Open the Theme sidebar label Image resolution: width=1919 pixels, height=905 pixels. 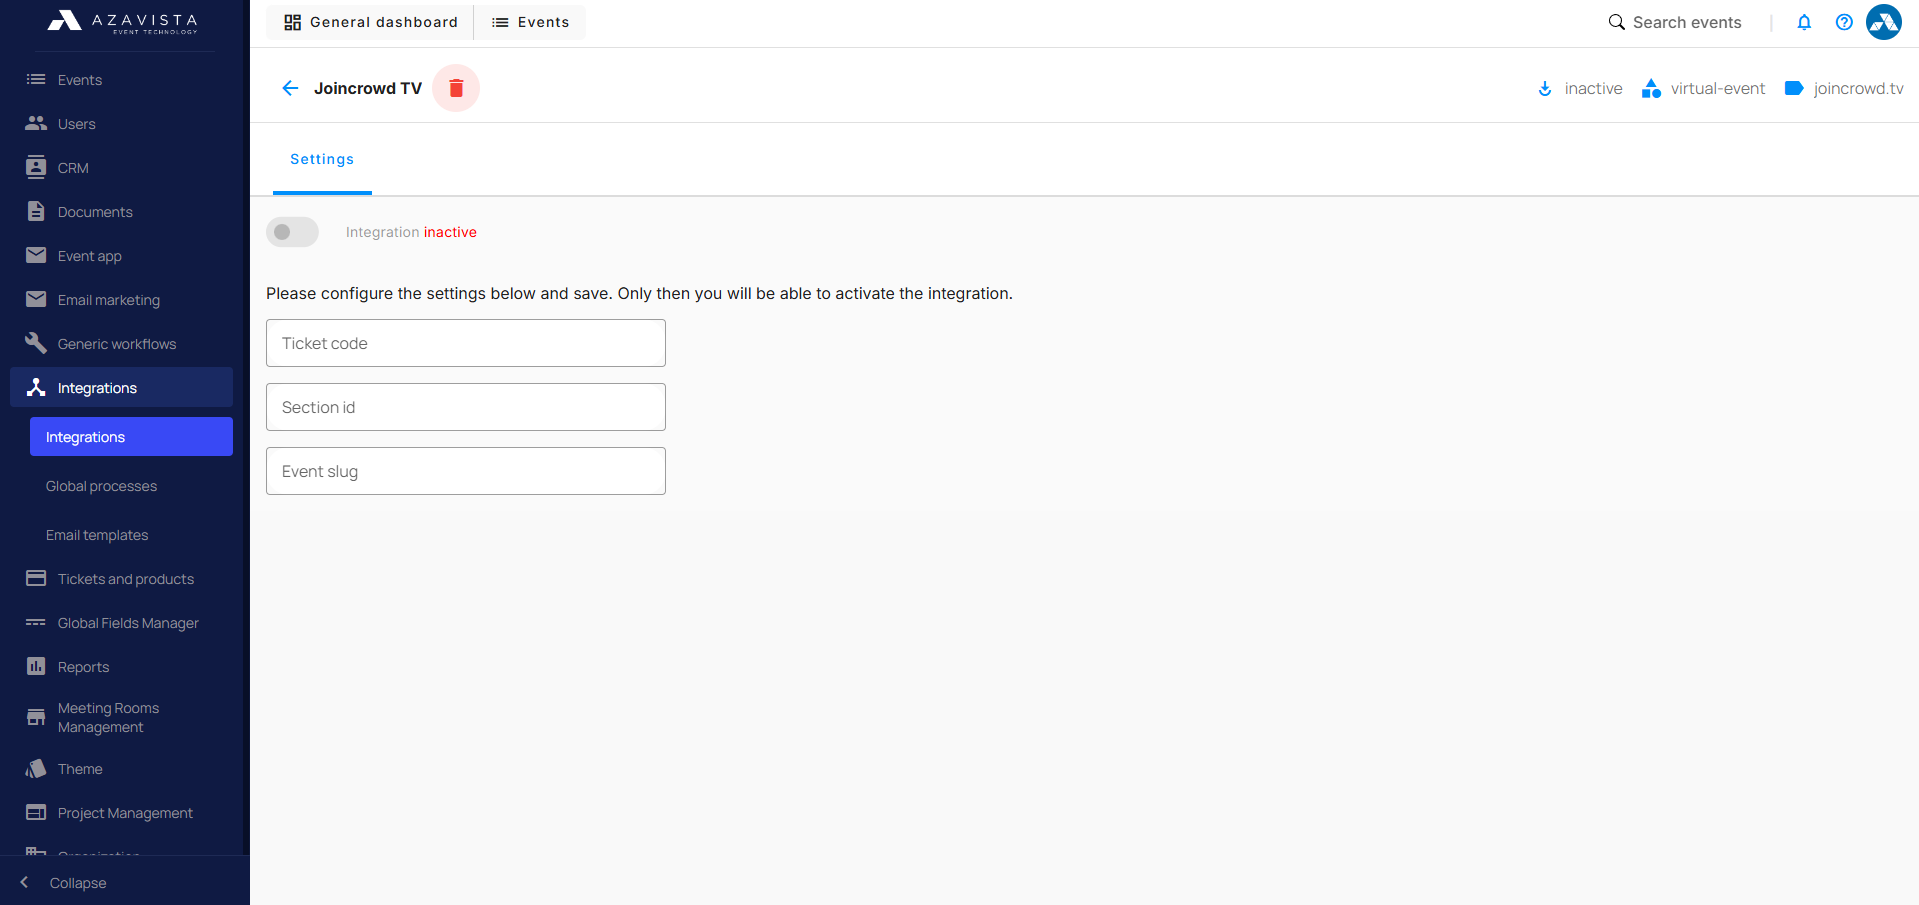coord(80,769)
